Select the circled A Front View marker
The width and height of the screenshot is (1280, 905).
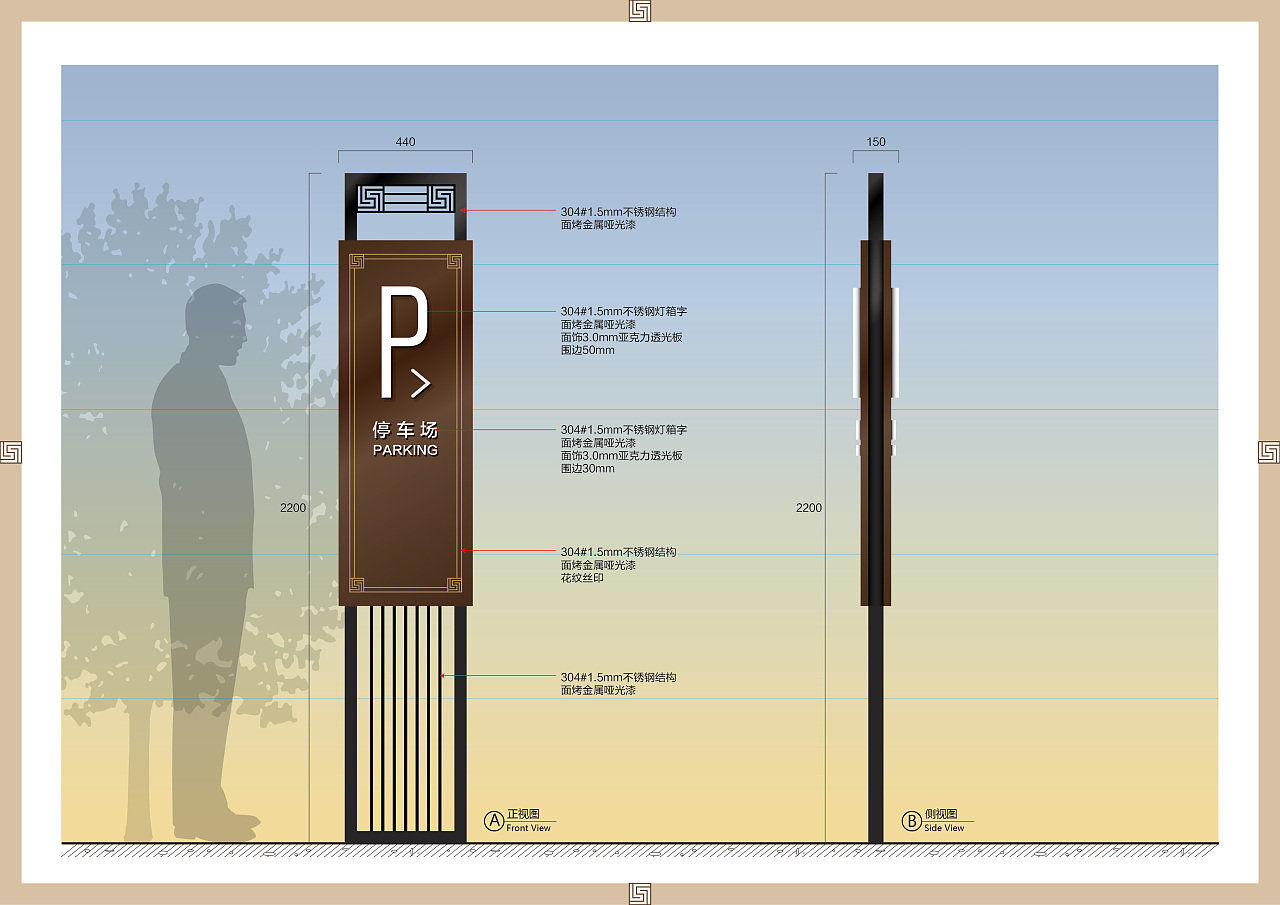click(494, 821)
